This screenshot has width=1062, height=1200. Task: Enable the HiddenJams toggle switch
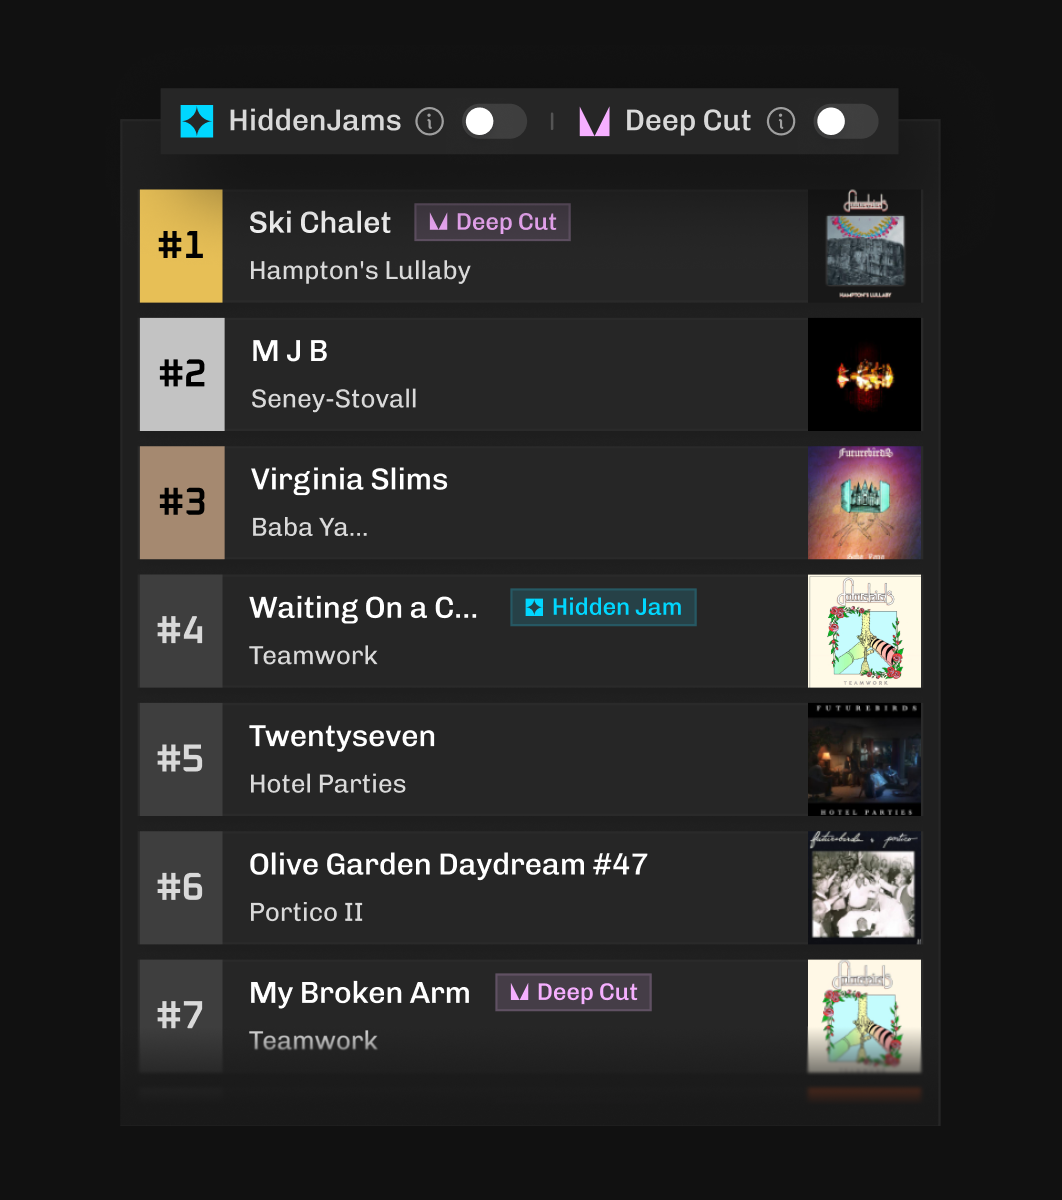click(x=494, y=122)
